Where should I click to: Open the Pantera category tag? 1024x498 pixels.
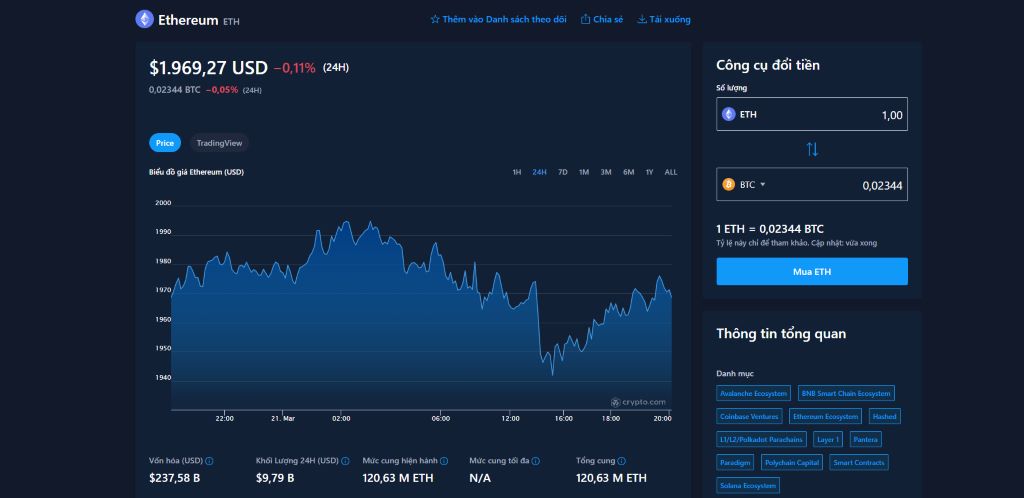866,439
